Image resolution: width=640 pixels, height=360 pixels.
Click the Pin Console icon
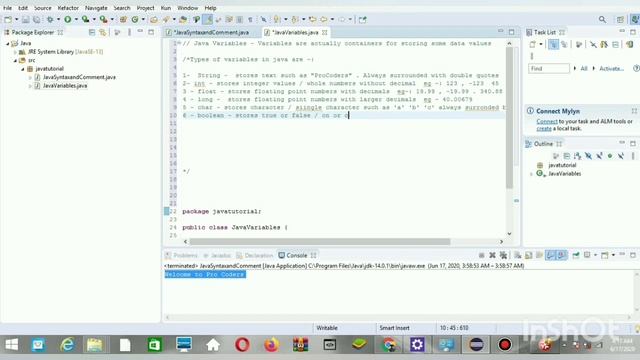click(x=576, y=255)
